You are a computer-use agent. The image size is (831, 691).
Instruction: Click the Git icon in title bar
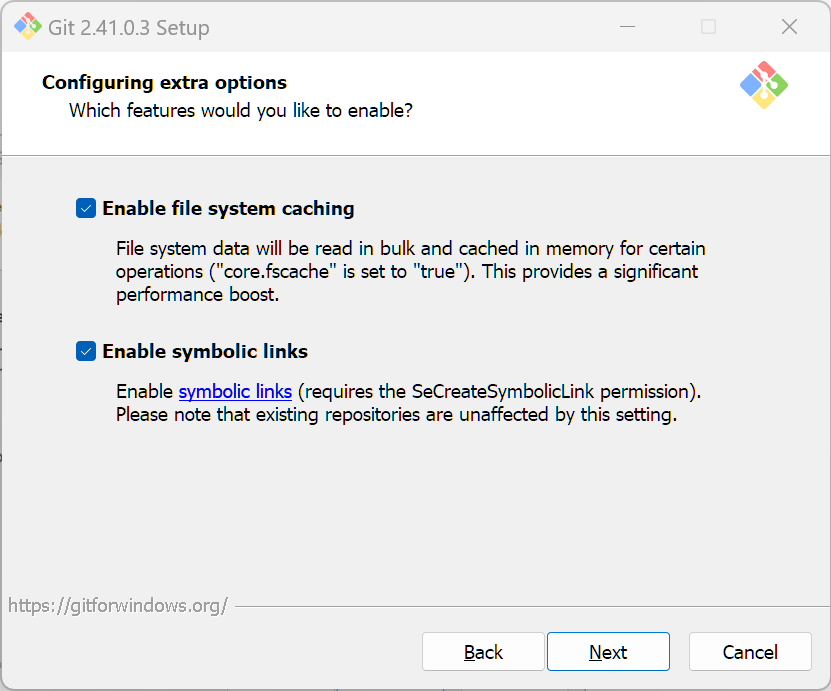coord(28,27)
